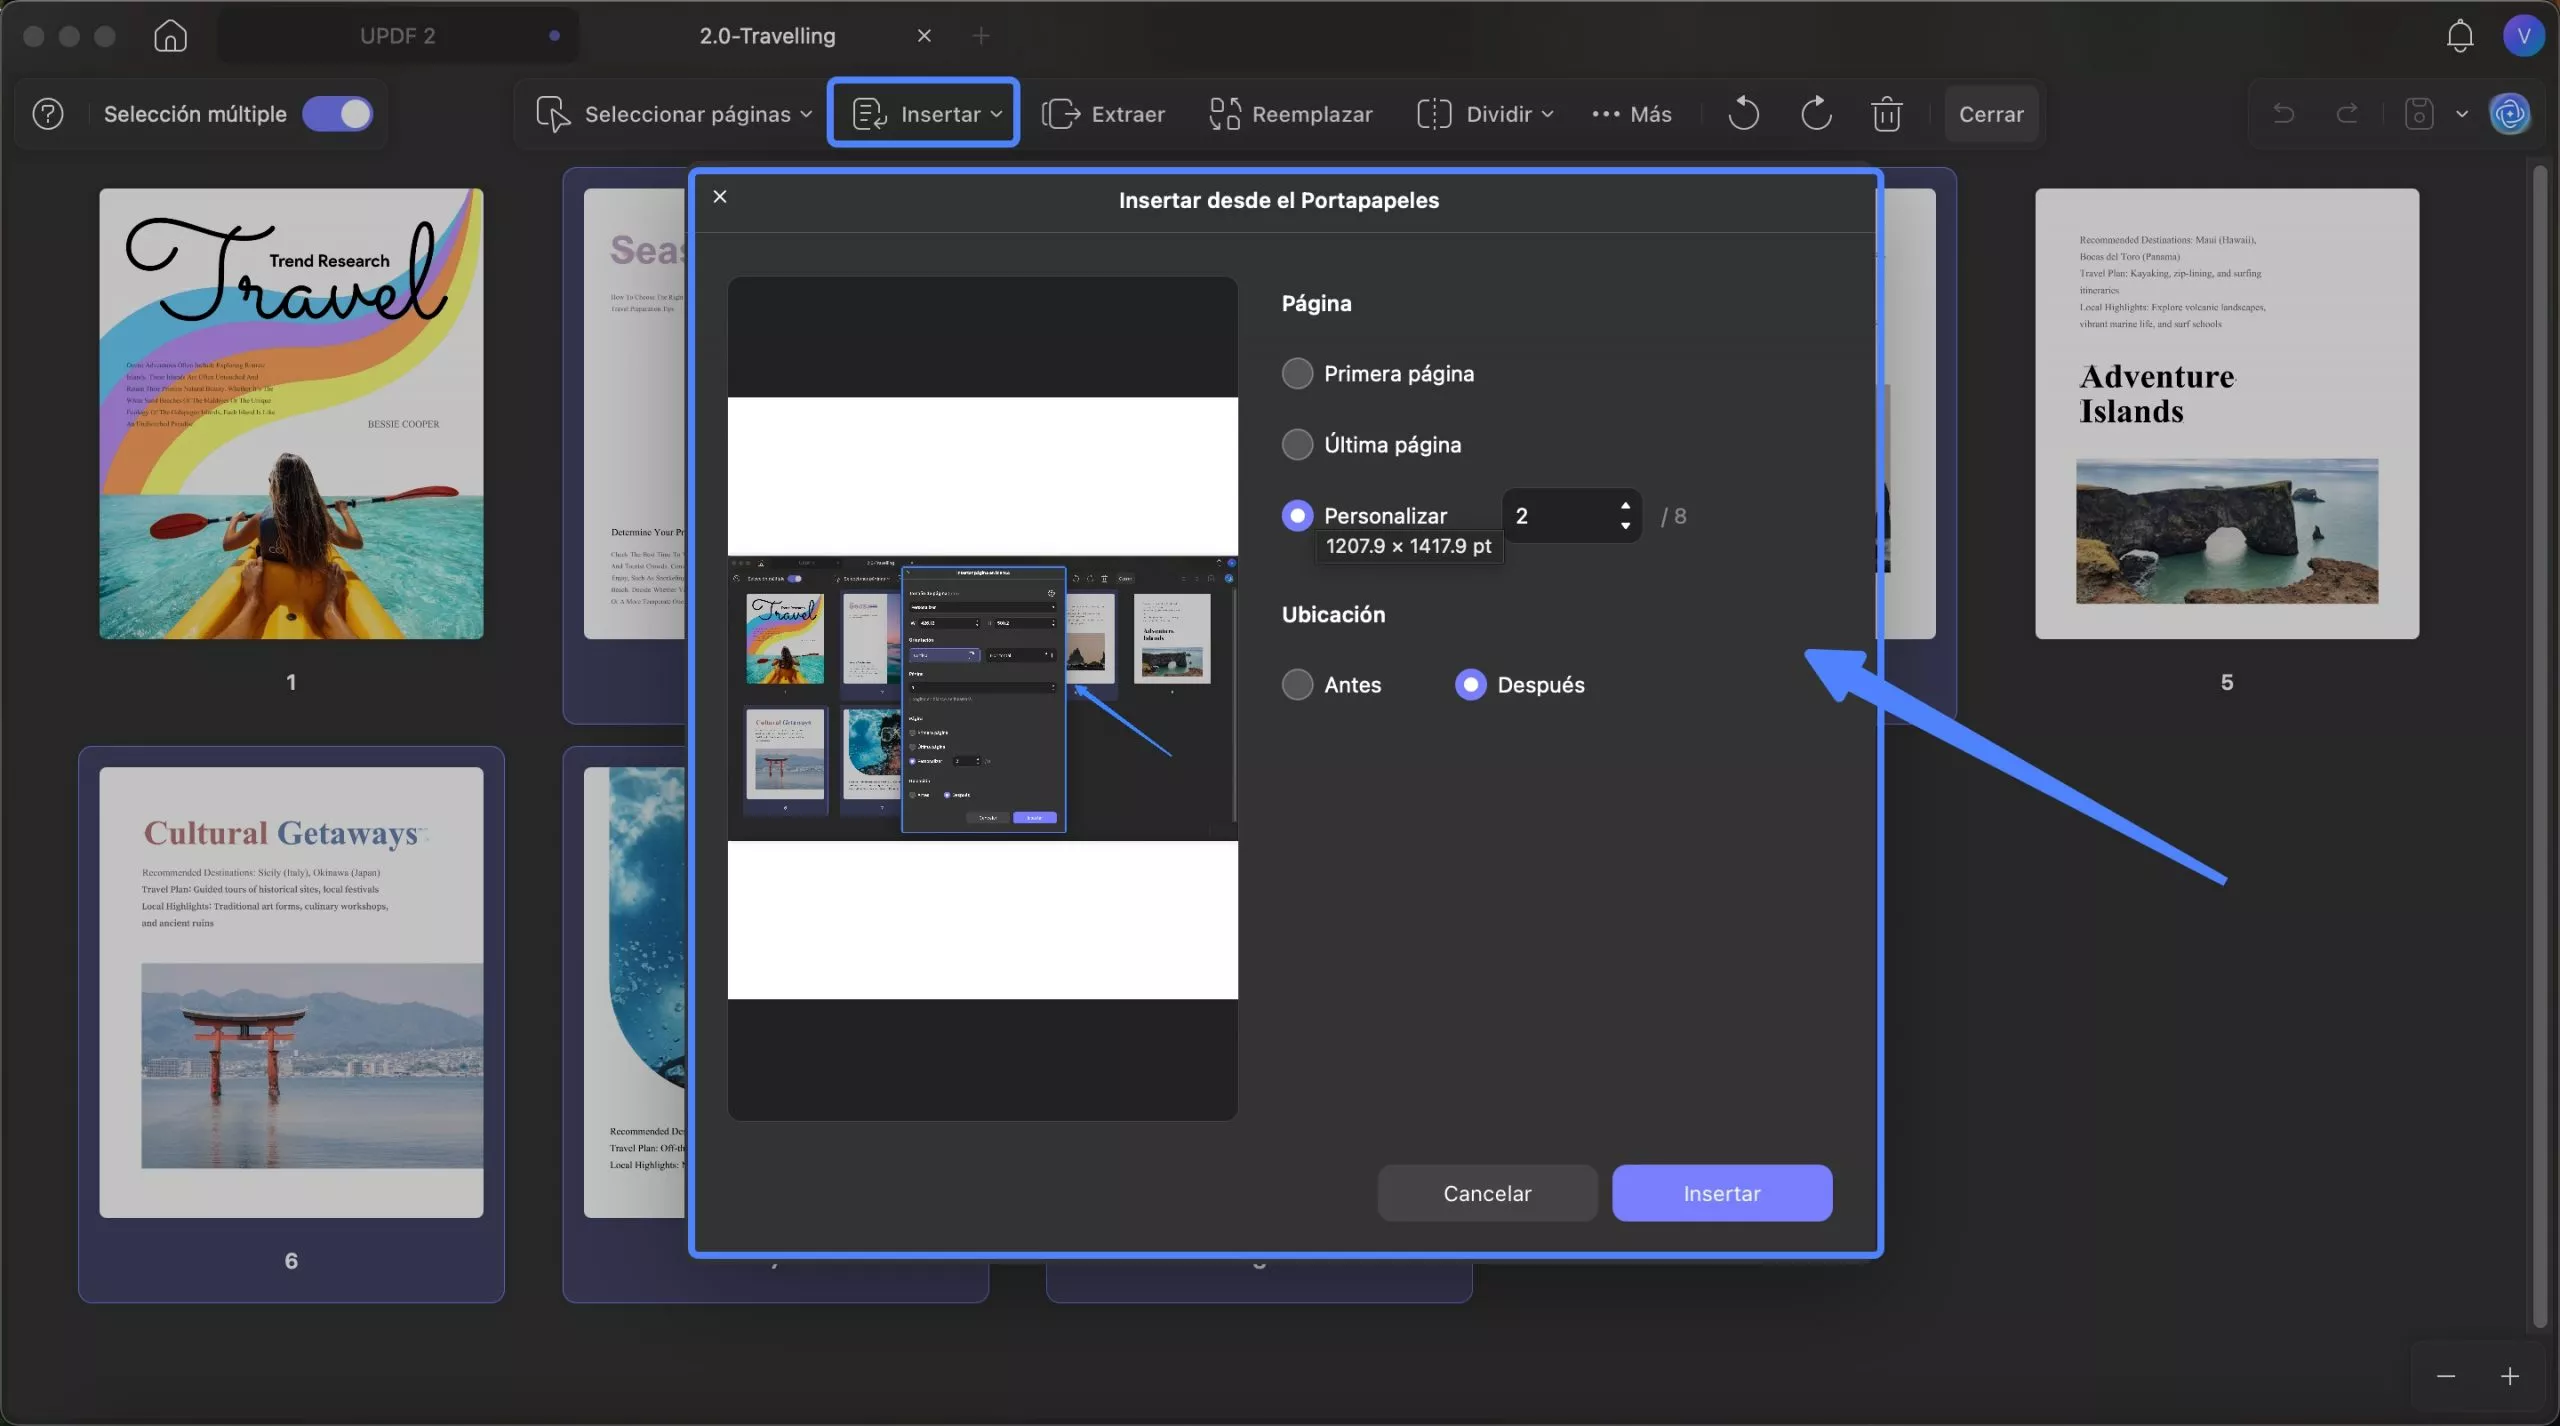Add a new tab with plus
The image size is (2560, 1426).
point(981,36)
